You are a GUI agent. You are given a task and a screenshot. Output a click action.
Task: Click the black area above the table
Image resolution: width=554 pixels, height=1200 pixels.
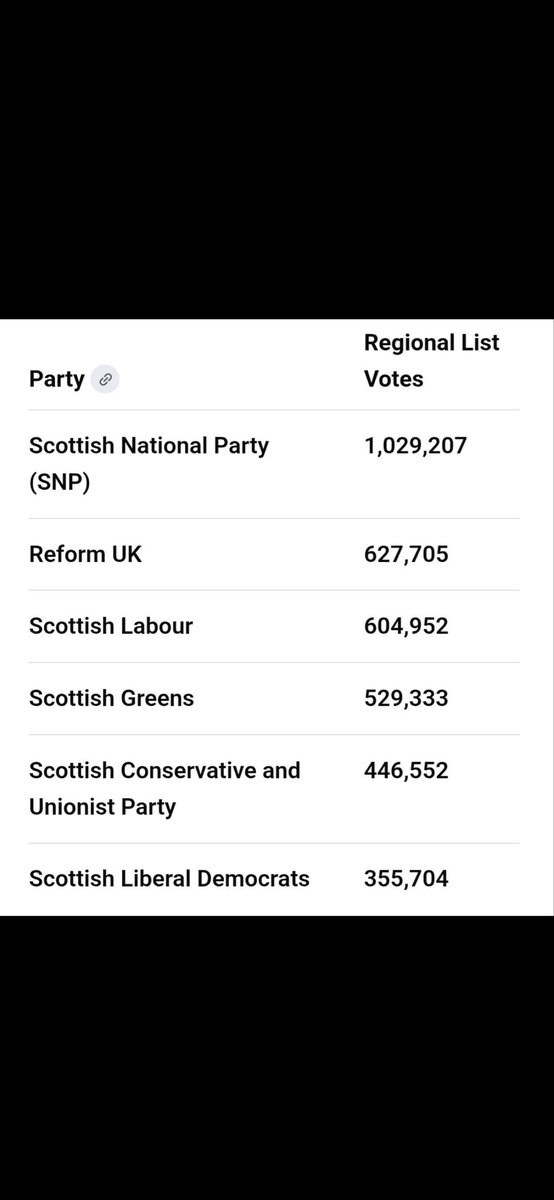[x=277, y=160]
